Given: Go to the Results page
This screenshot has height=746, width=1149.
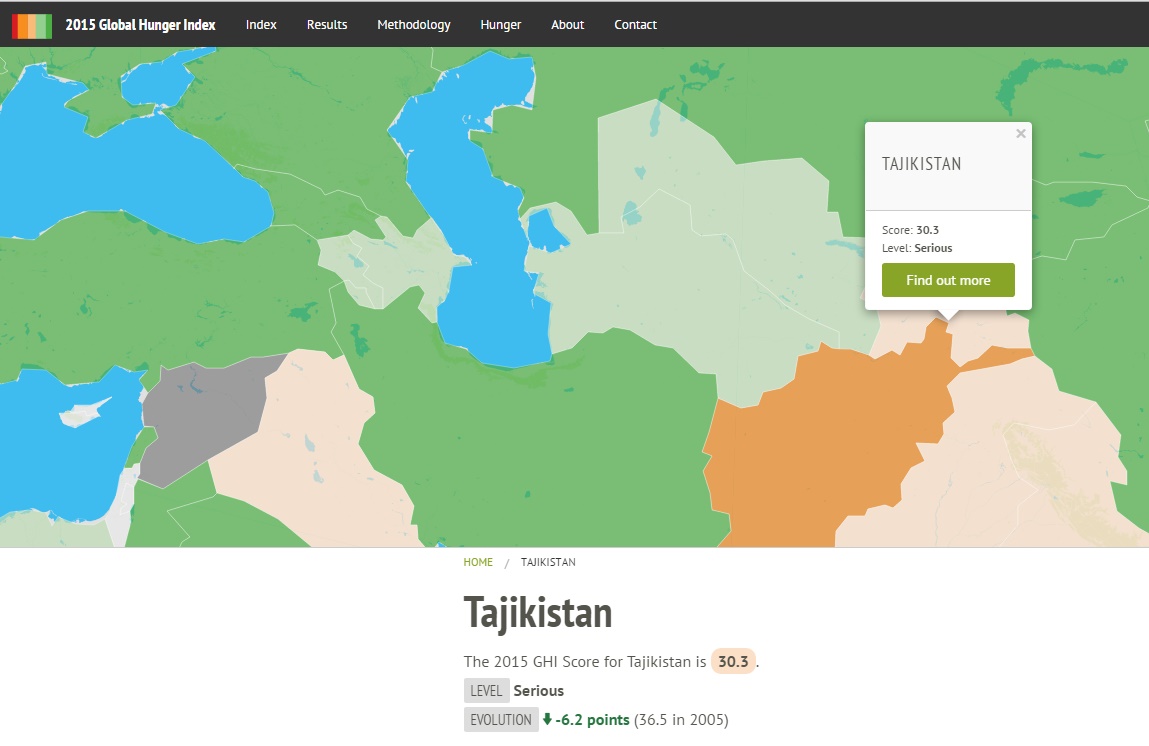Looking at the screenshot, I should point(327,25).
